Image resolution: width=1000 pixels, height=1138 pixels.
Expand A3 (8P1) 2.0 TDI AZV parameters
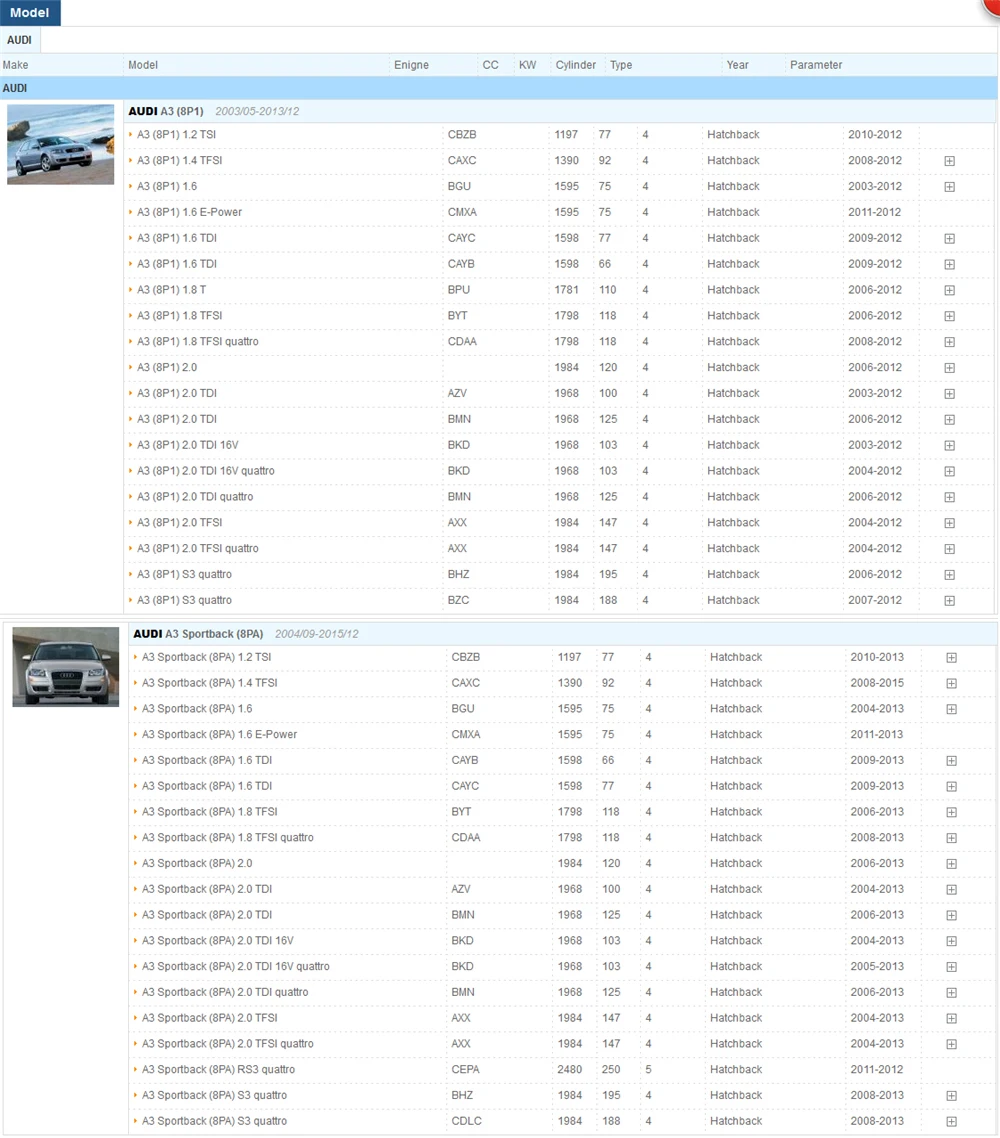click(949, 394)
